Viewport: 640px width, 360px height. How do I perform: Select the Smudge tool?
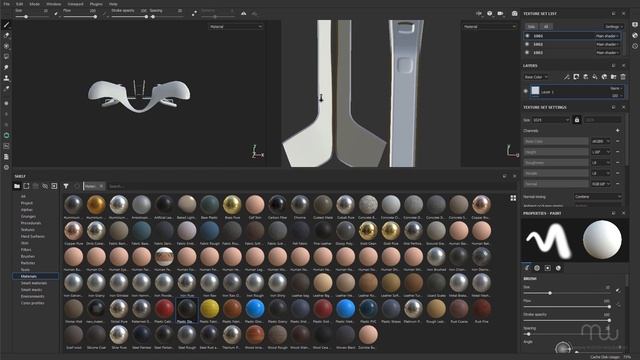(x=6, y=67)
